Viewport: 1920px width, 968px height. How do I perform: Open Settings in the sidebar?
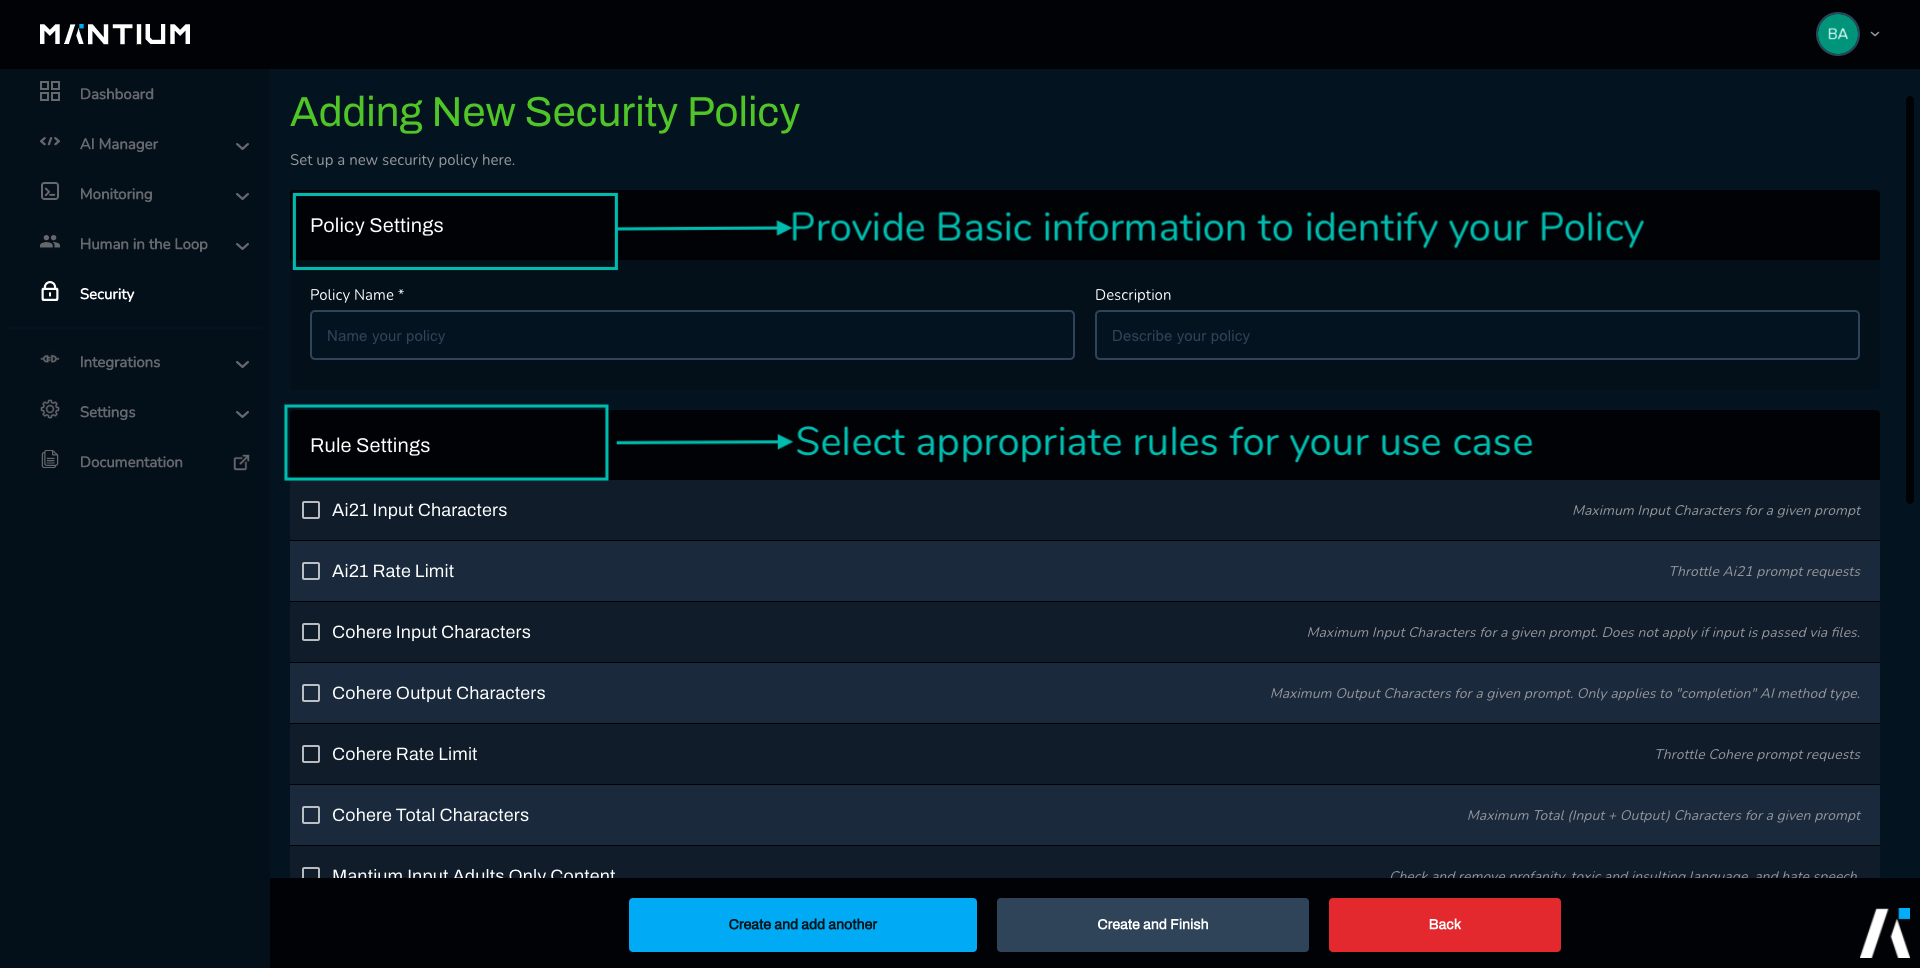tap(108, 412)
